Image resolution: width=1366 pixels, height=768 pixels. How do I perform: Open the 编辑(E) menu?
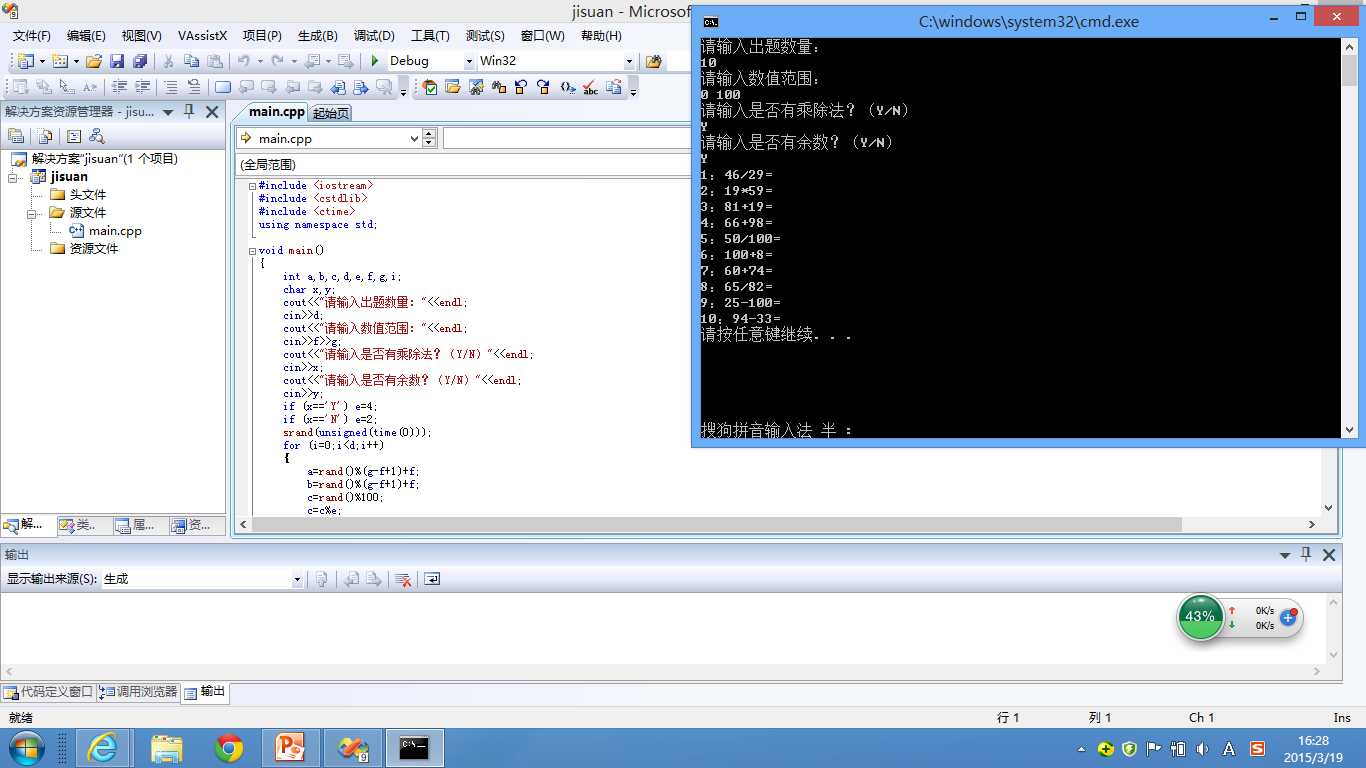86,35
